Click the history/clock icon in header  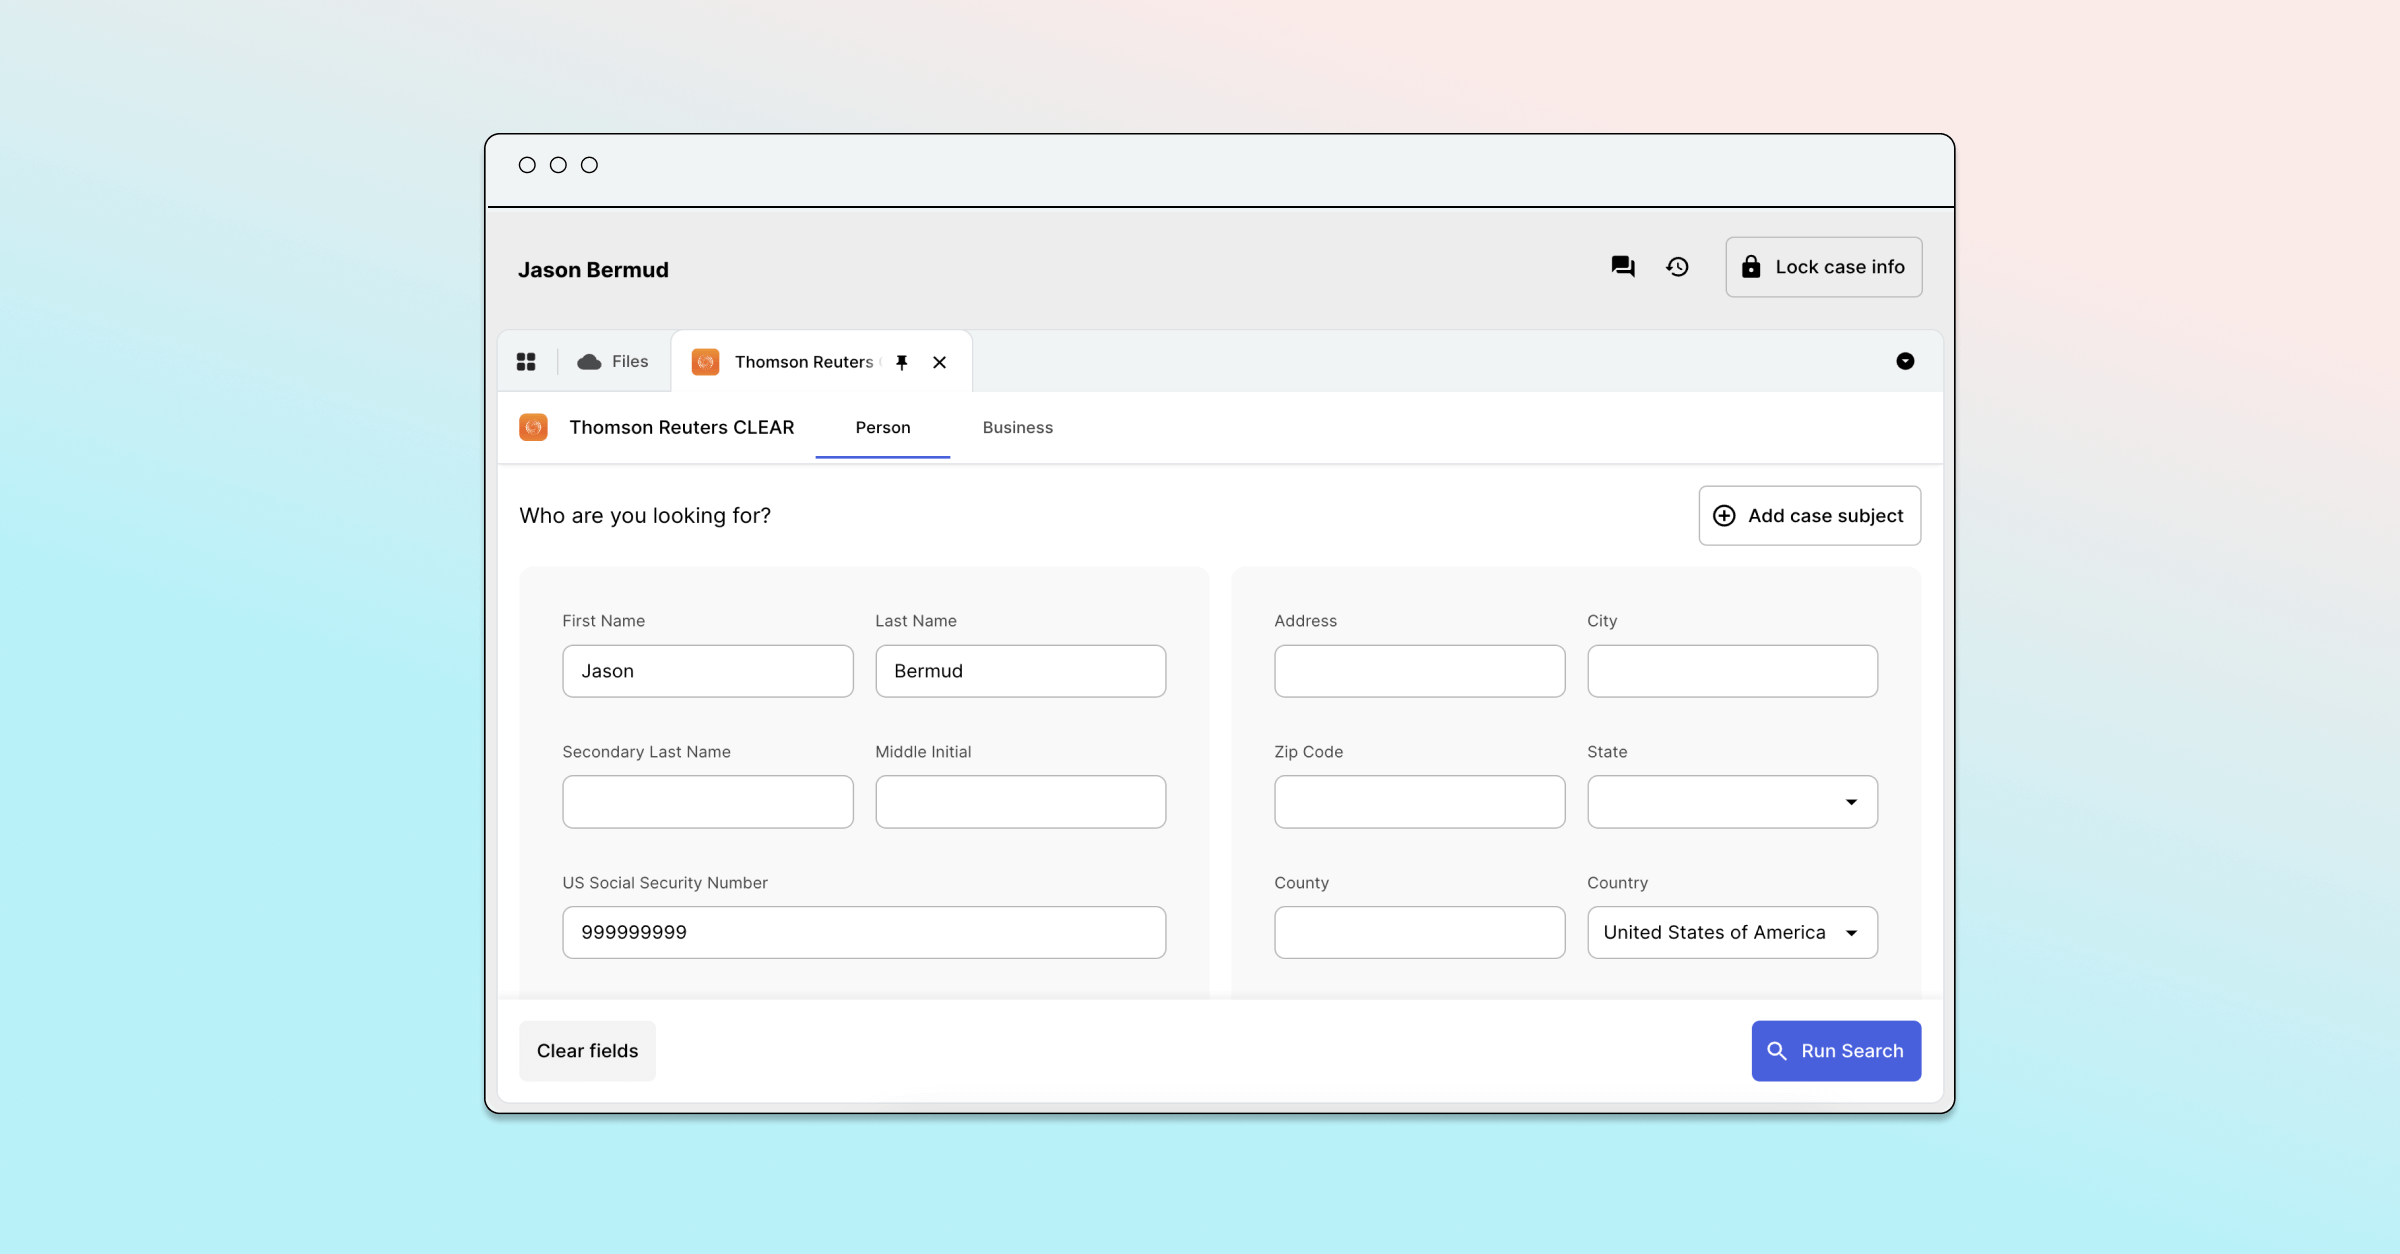(x=1678, y=267)
